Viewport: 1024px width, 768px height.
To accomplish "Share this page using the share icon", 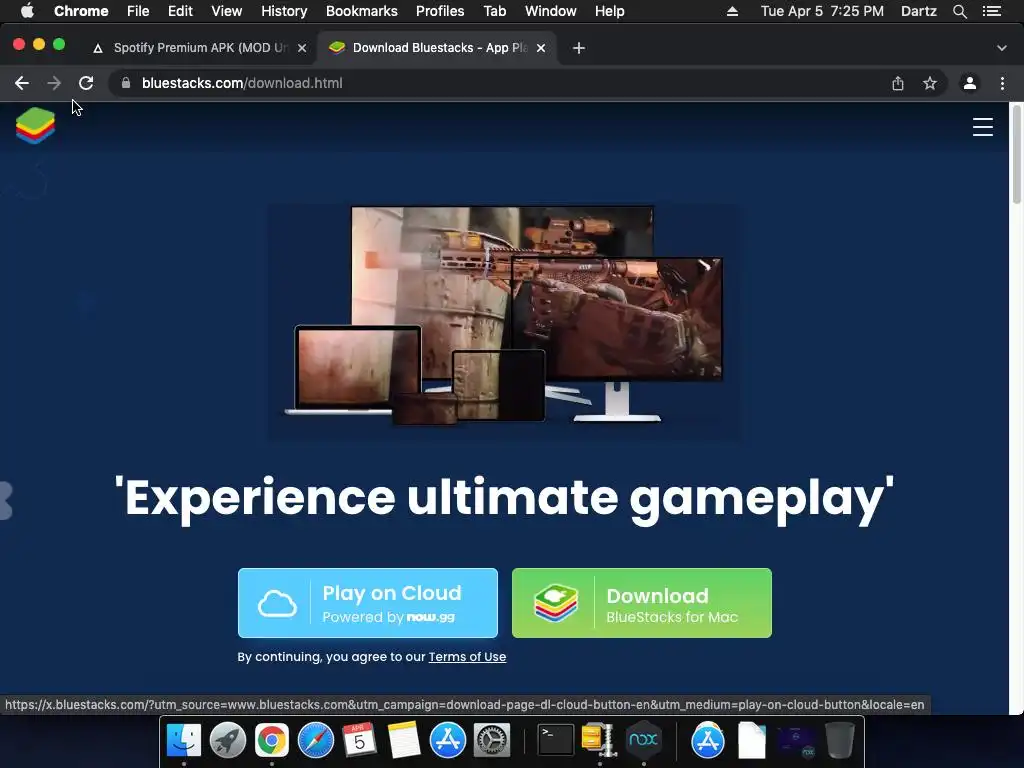I will [898, 83].
